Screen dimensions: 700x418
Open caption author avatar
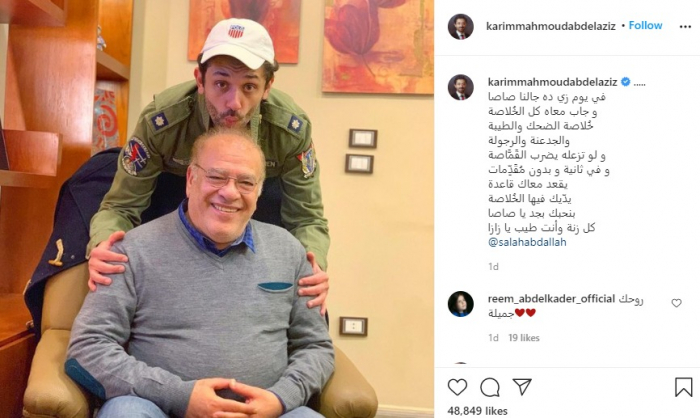coord(461,87)
